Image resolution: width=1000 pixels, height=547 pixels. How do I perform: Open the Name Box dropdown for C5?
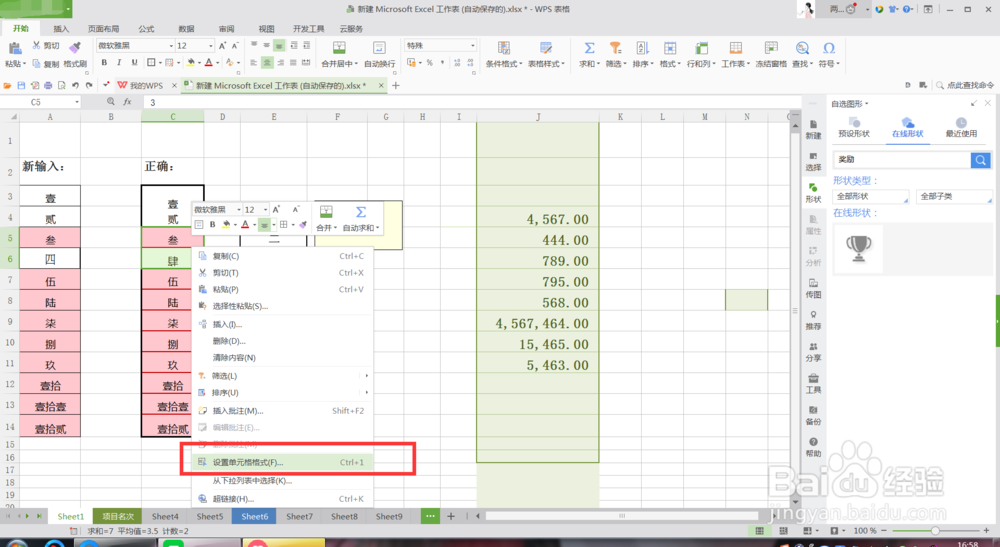coord(77,102)
